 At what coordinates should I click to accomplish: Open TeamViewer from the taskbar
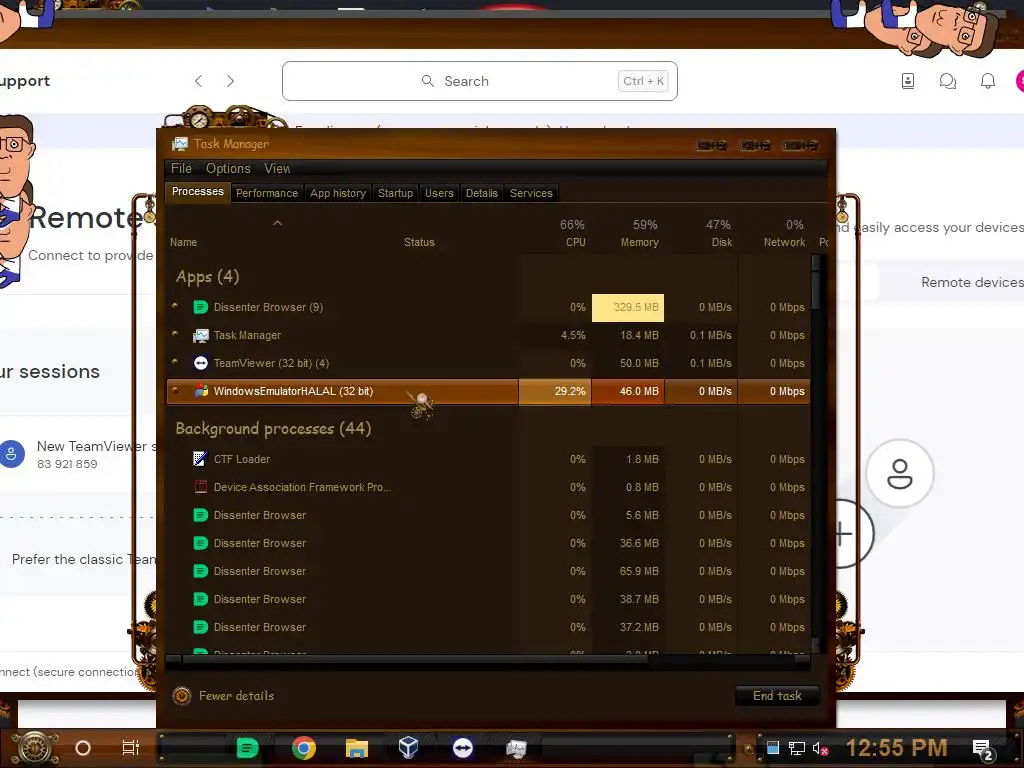point(463,748)
